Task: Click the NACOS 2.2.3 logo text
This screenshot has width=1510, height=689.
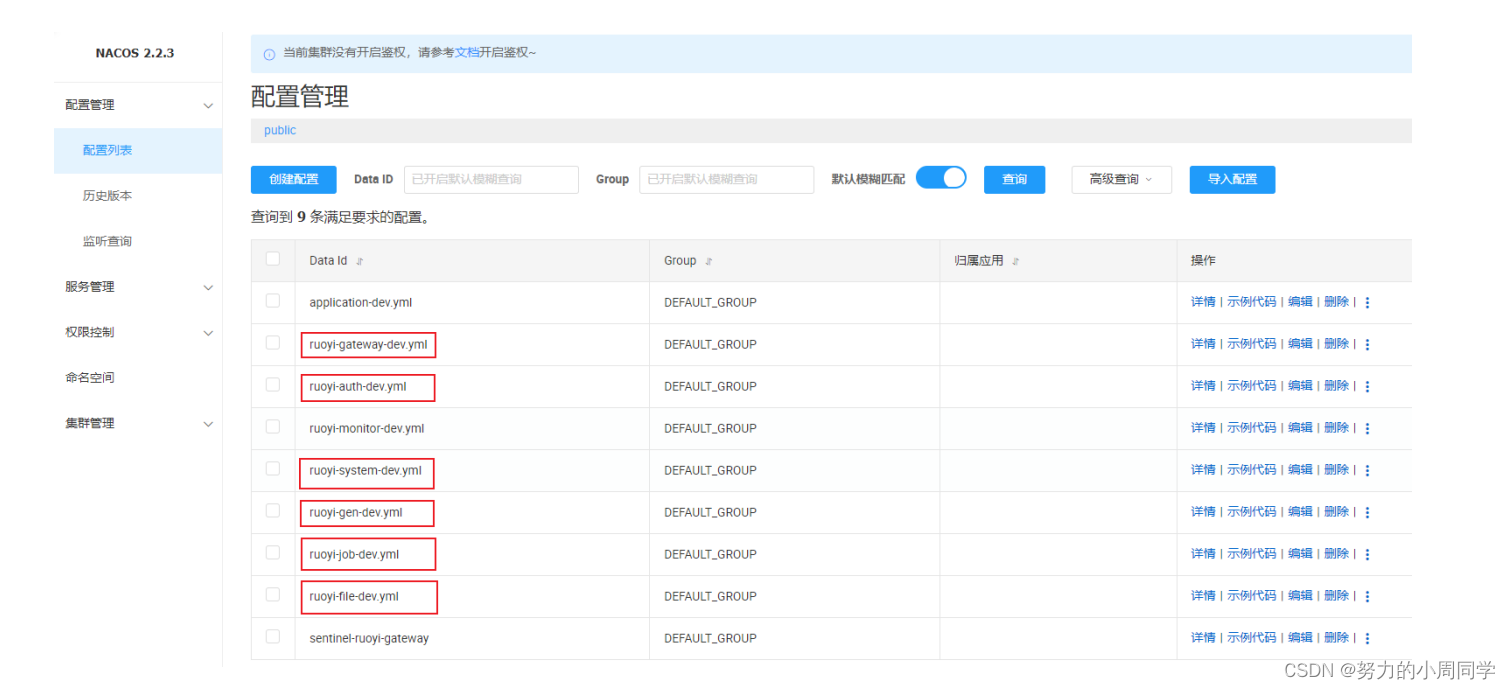Action: [135, 53]
